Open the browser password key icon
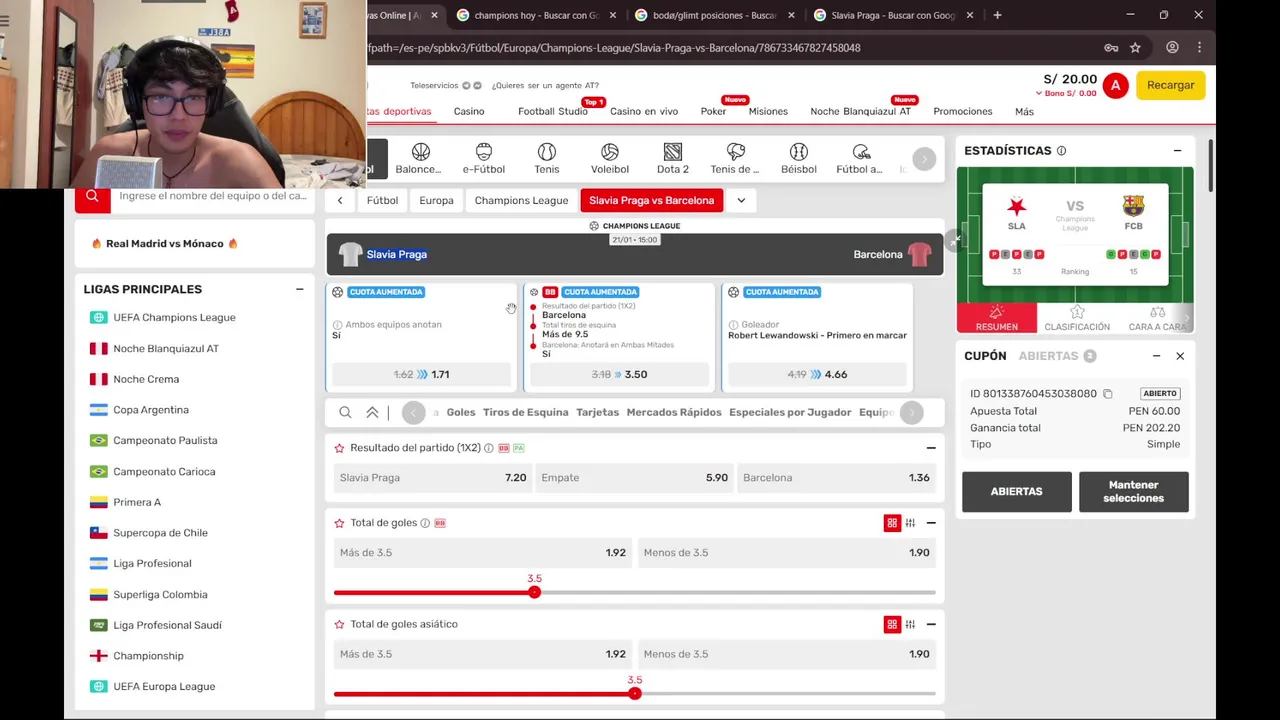1280x720 pixels. click(x=1111, y=47)
